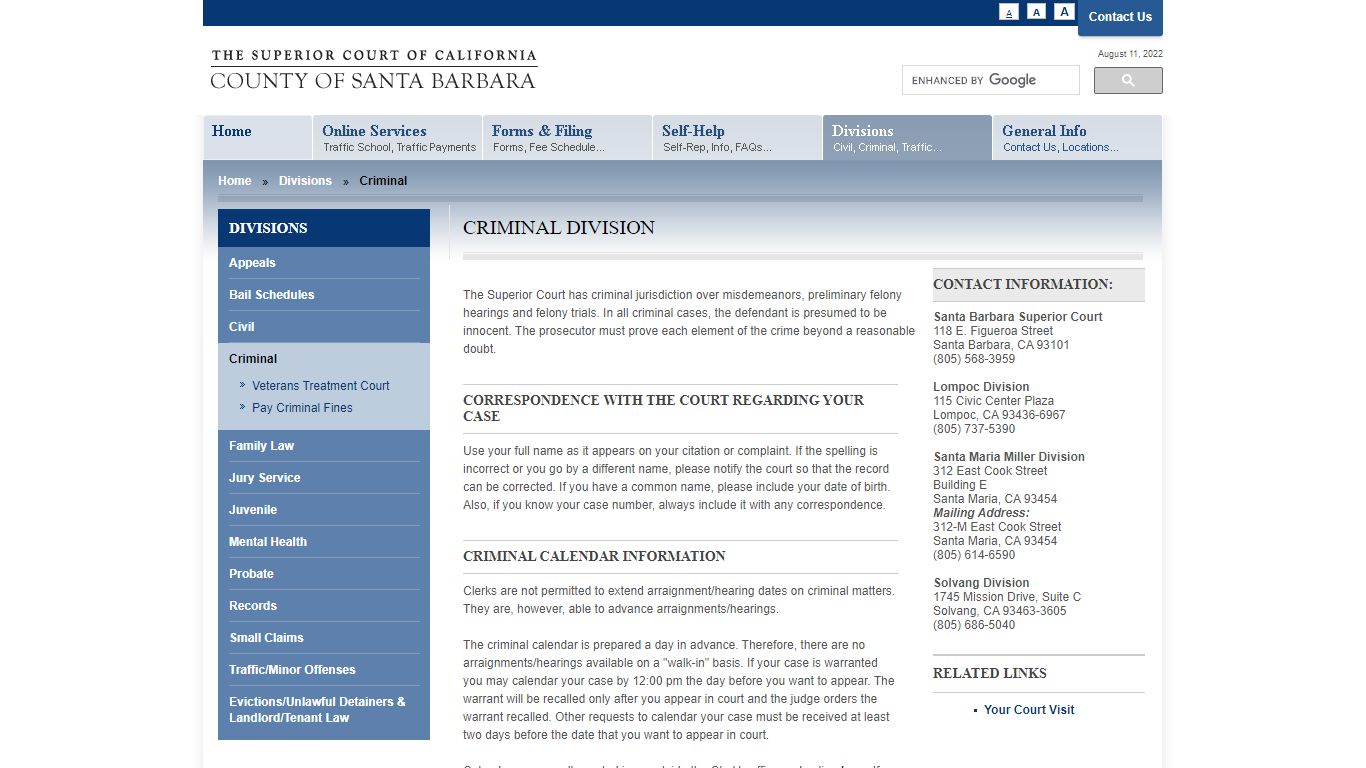This screenshot has width=1366, height=768.
Task: Open the General Info tab
Action: click(x=1077, y=137)
